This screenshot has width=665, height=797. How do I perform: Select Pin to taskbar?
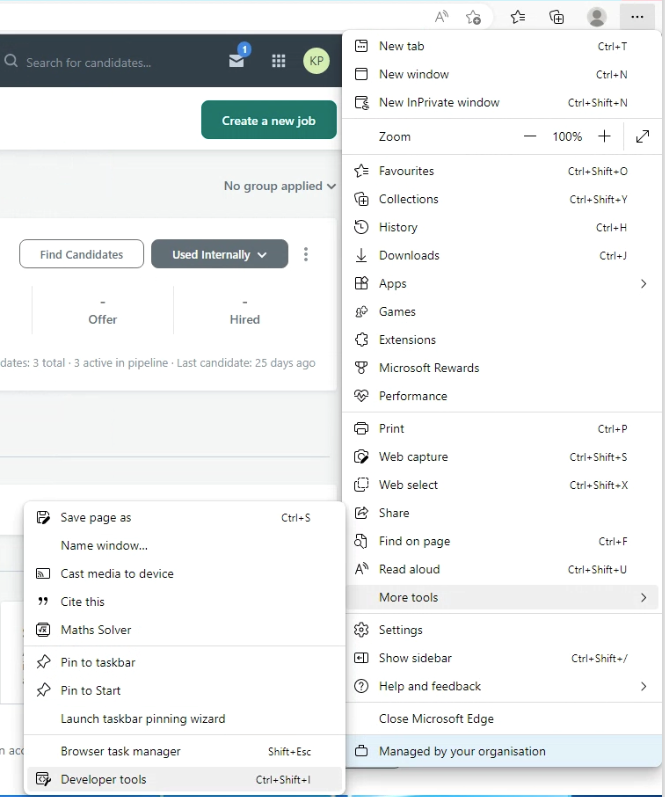(185, 663)
